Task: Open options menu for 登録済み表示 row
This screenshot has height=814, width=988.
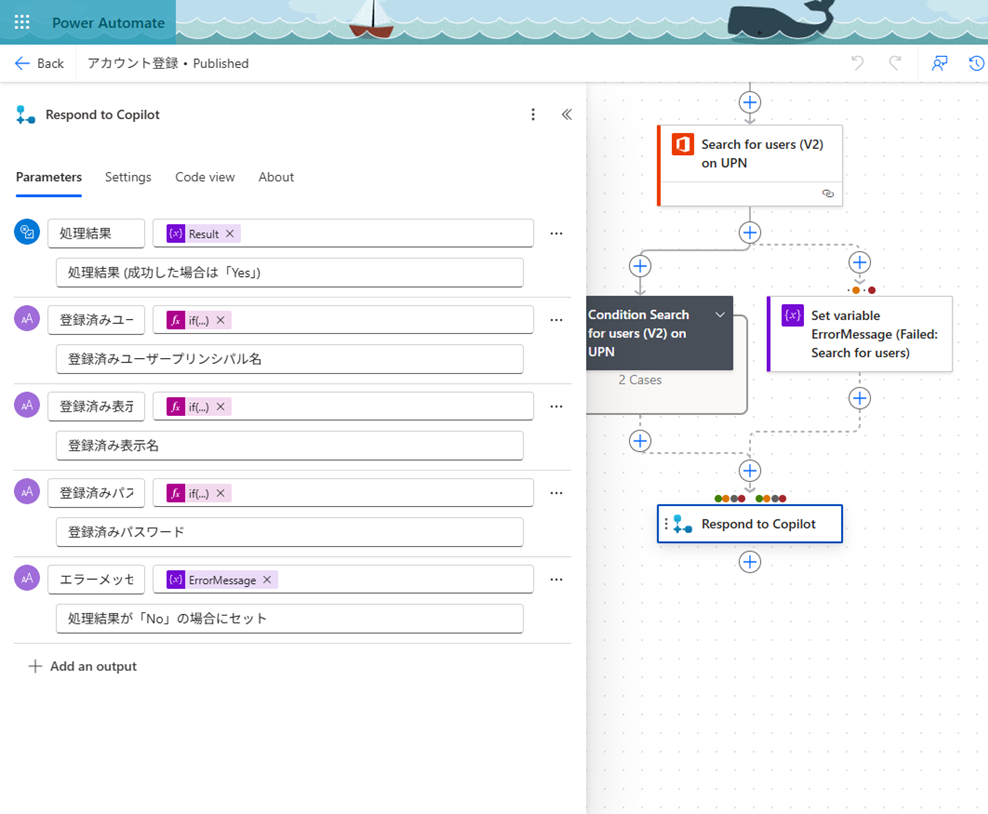Action: coord(556,406)
